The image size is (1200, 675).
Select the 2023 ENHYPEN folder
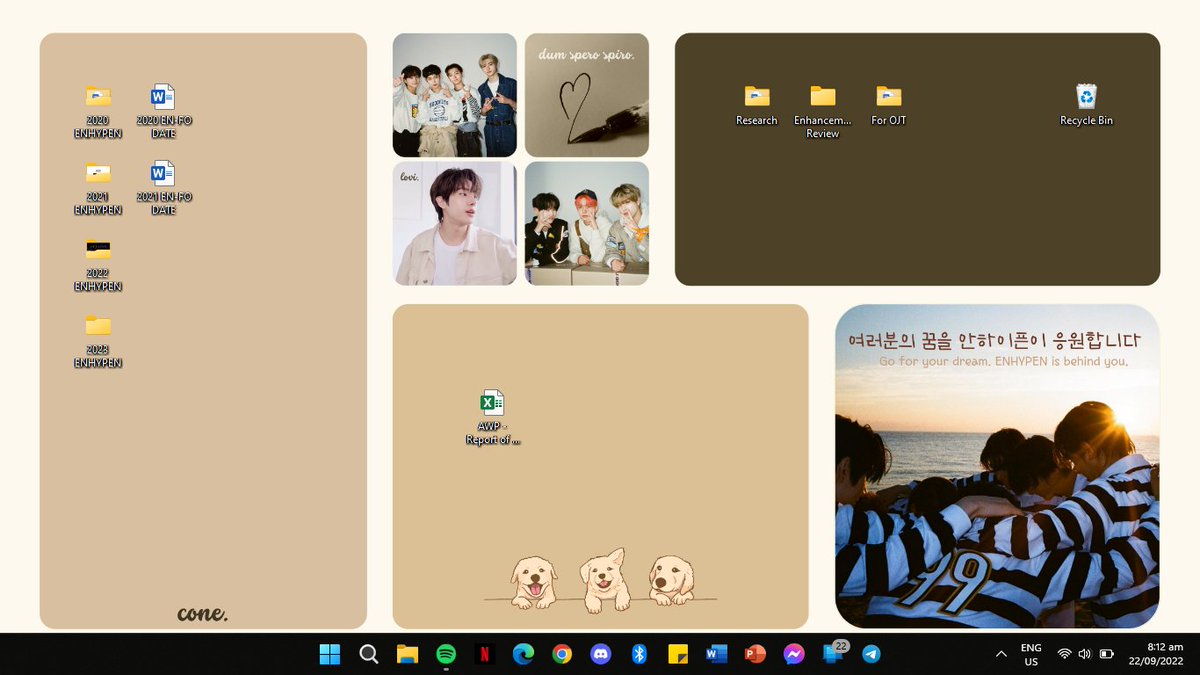tap(98, 341)
